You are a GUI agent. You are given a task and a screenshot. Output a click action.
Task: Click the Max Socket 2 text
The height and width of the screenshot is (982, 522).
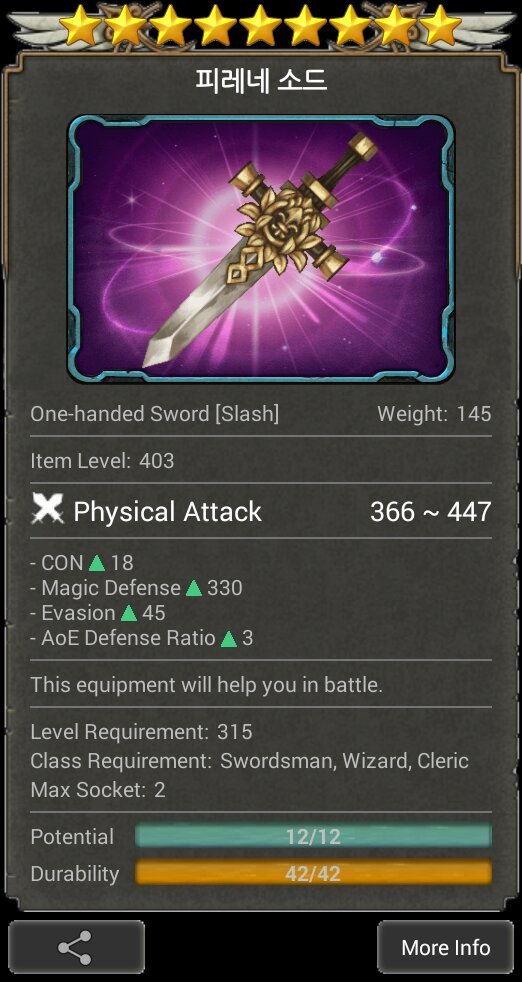98,790
